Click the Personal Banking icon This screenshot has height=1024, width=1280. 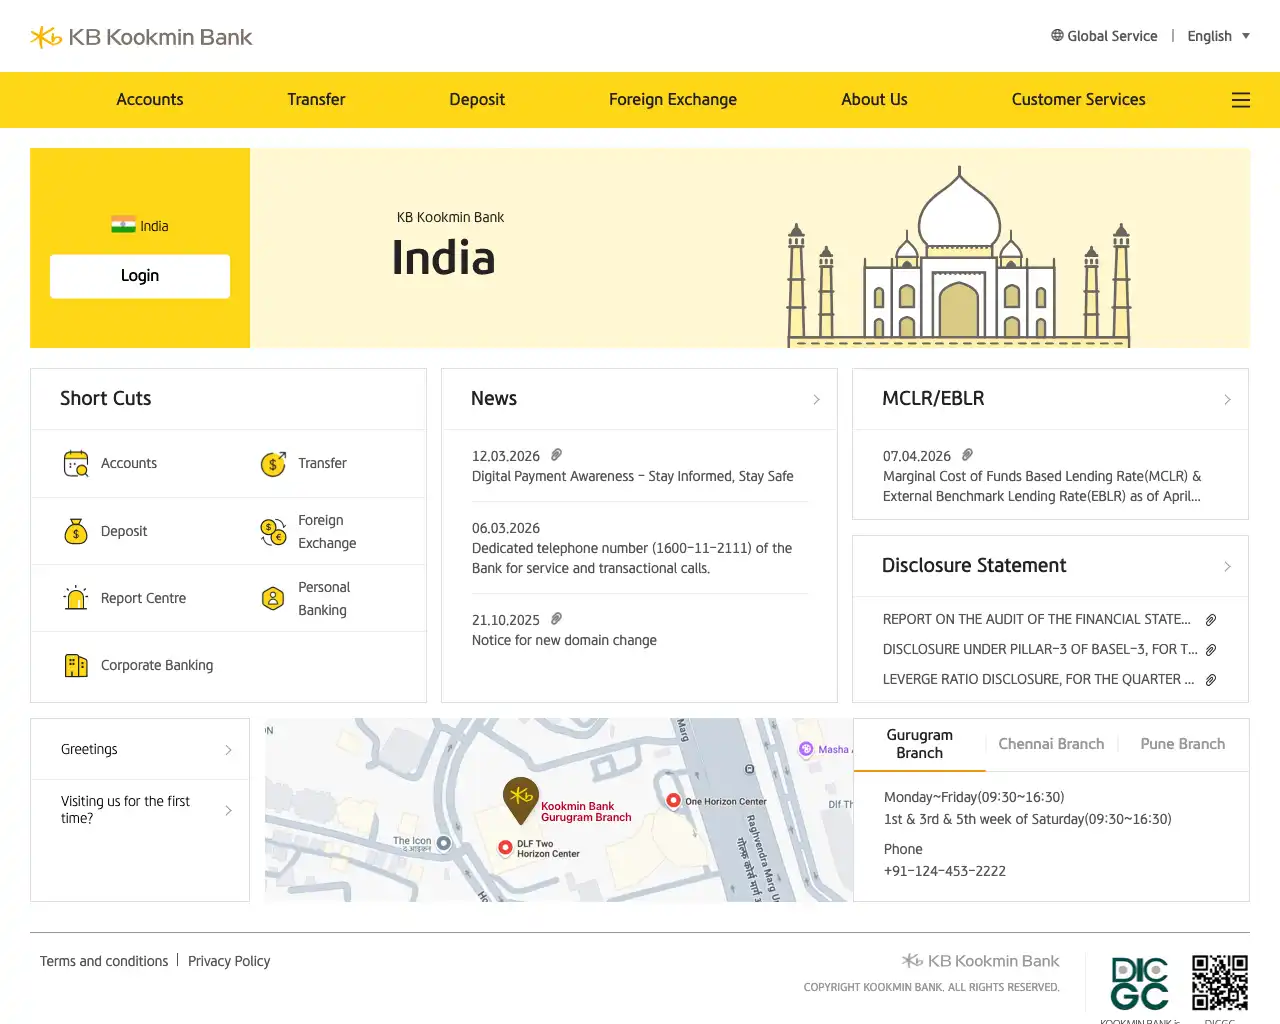point(272,597)
